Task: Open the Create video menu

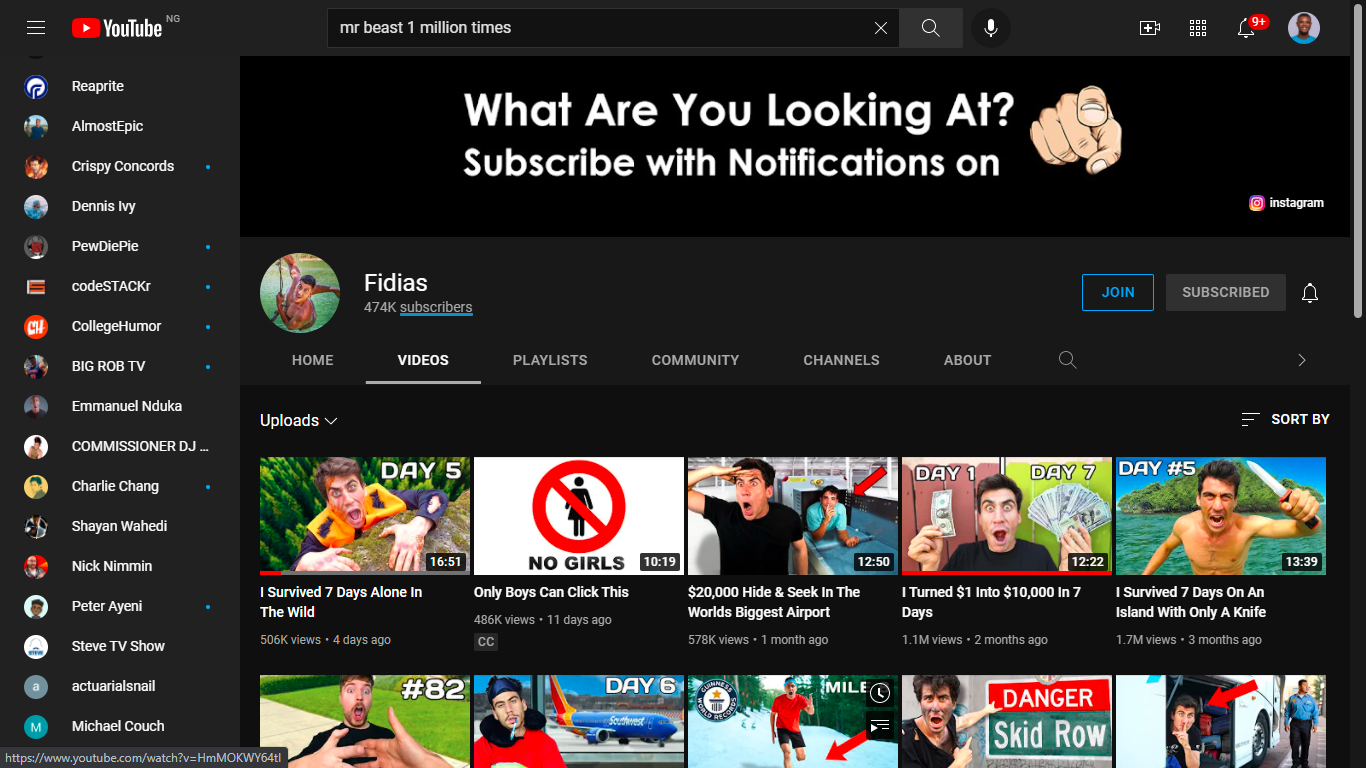Action: [1150, 28]
